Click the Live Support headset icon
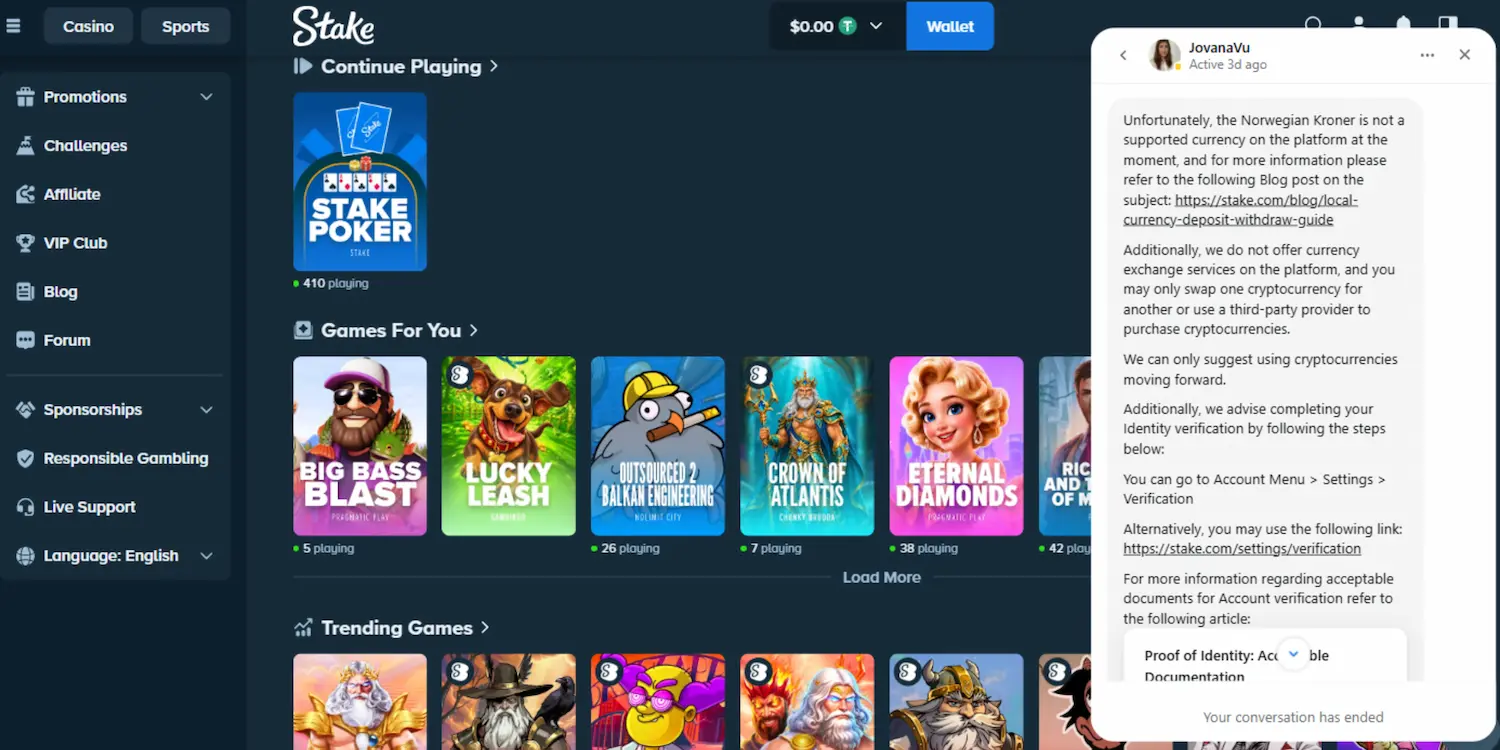The height and width of the screenshot is (750, 1500). click(25, 507)
